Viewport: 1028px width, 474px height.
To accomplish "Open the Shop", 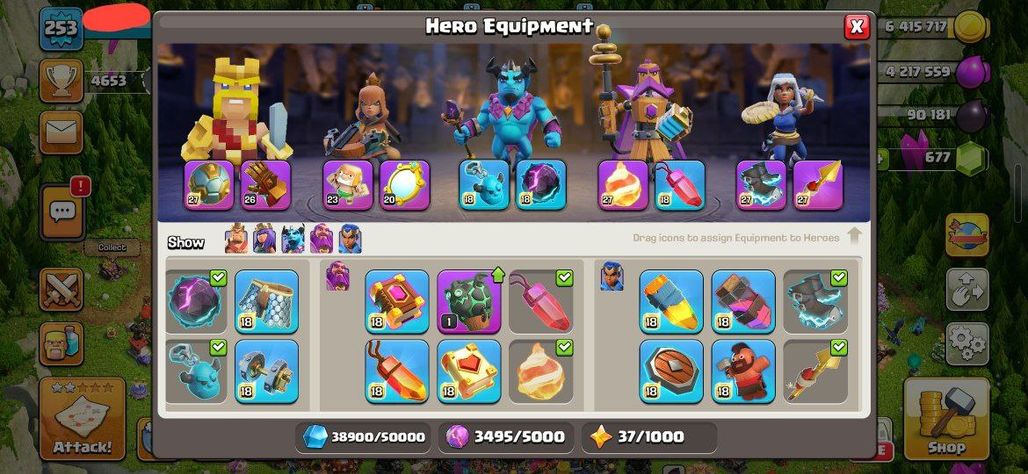I will click(946, 418).
